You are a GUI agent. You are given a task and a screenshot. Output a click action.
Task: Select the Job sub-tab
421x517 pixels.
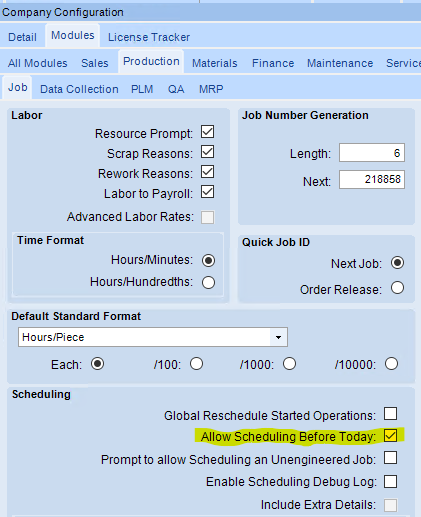click(17, 87)
